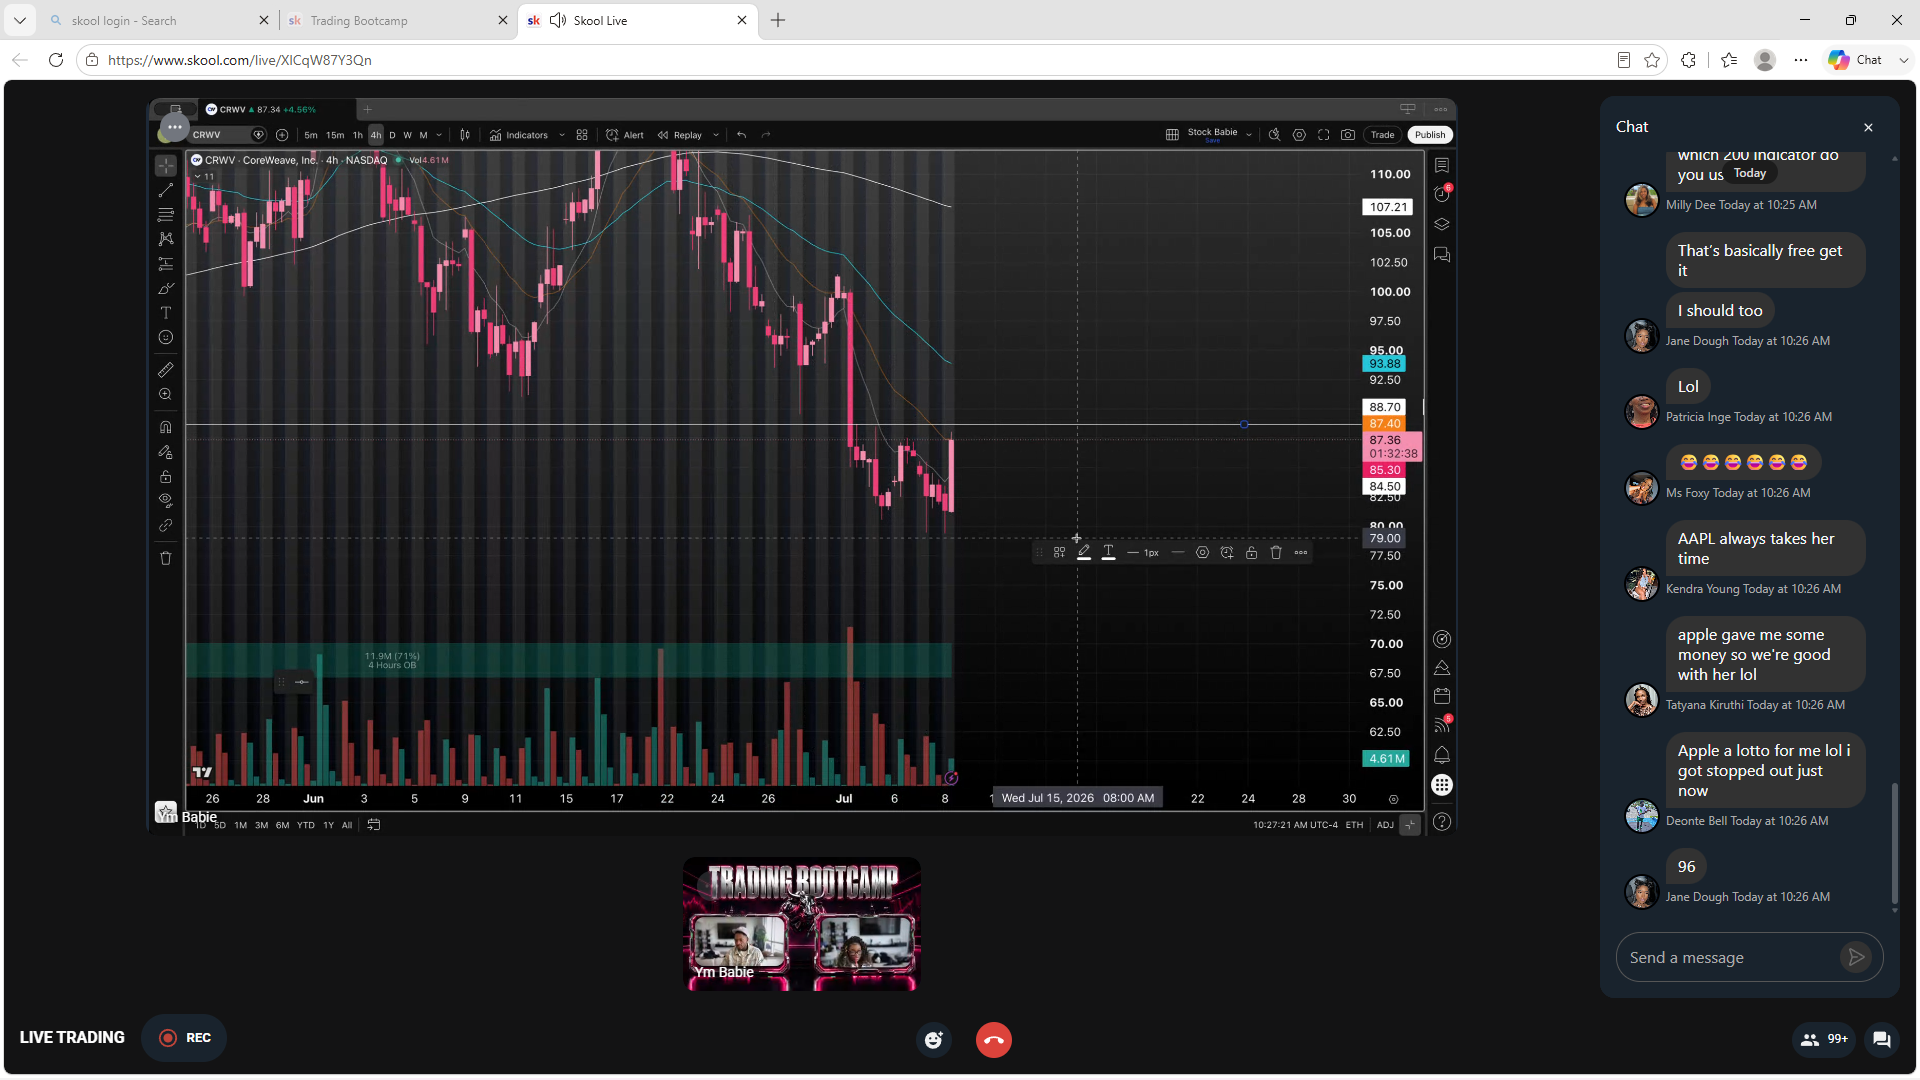
Task: Open chart settings gear in top toolbar
Action: pos(1299,135)
